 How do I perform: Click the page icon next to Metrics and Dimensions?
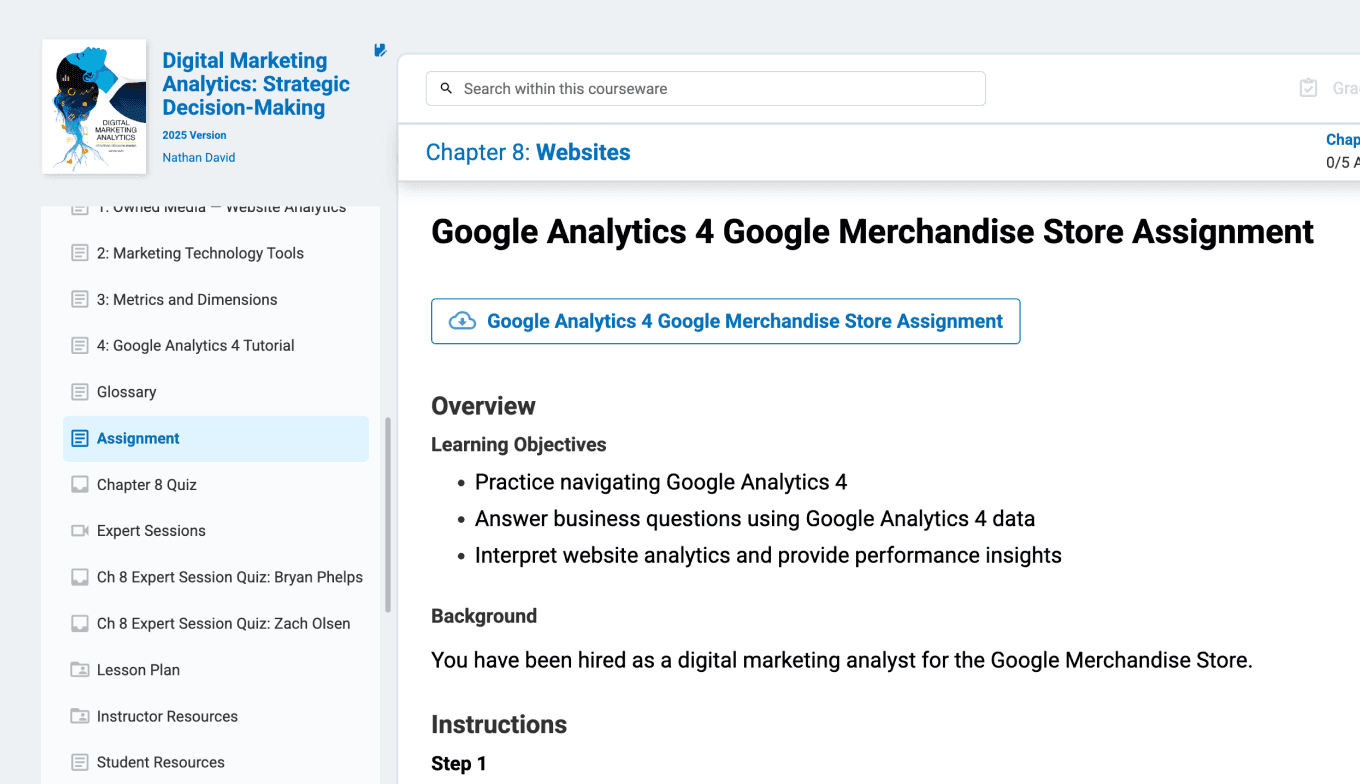click(x=80, y=299)
